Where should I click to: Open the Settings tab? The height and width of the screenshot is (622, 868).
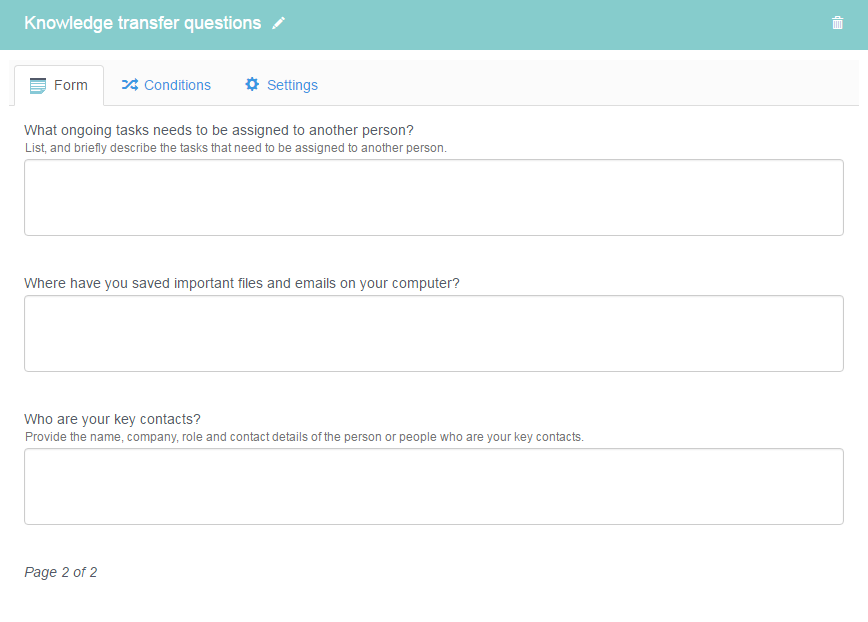click(281, 85)
